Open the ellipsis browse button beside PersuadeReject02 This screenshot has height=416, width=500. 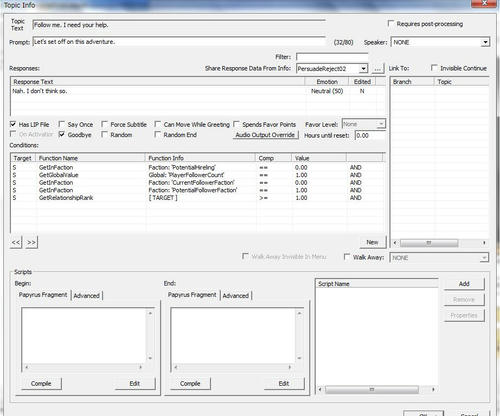click(378, 69)
